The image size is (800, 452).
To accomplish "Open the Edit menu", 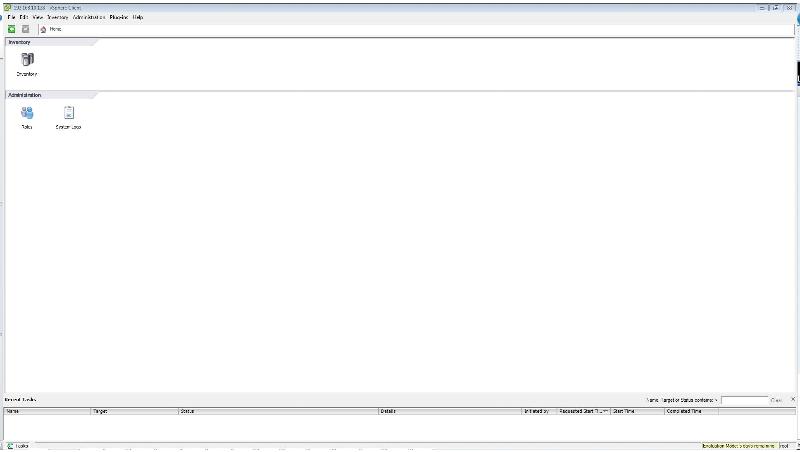I will tap(23, 17).
